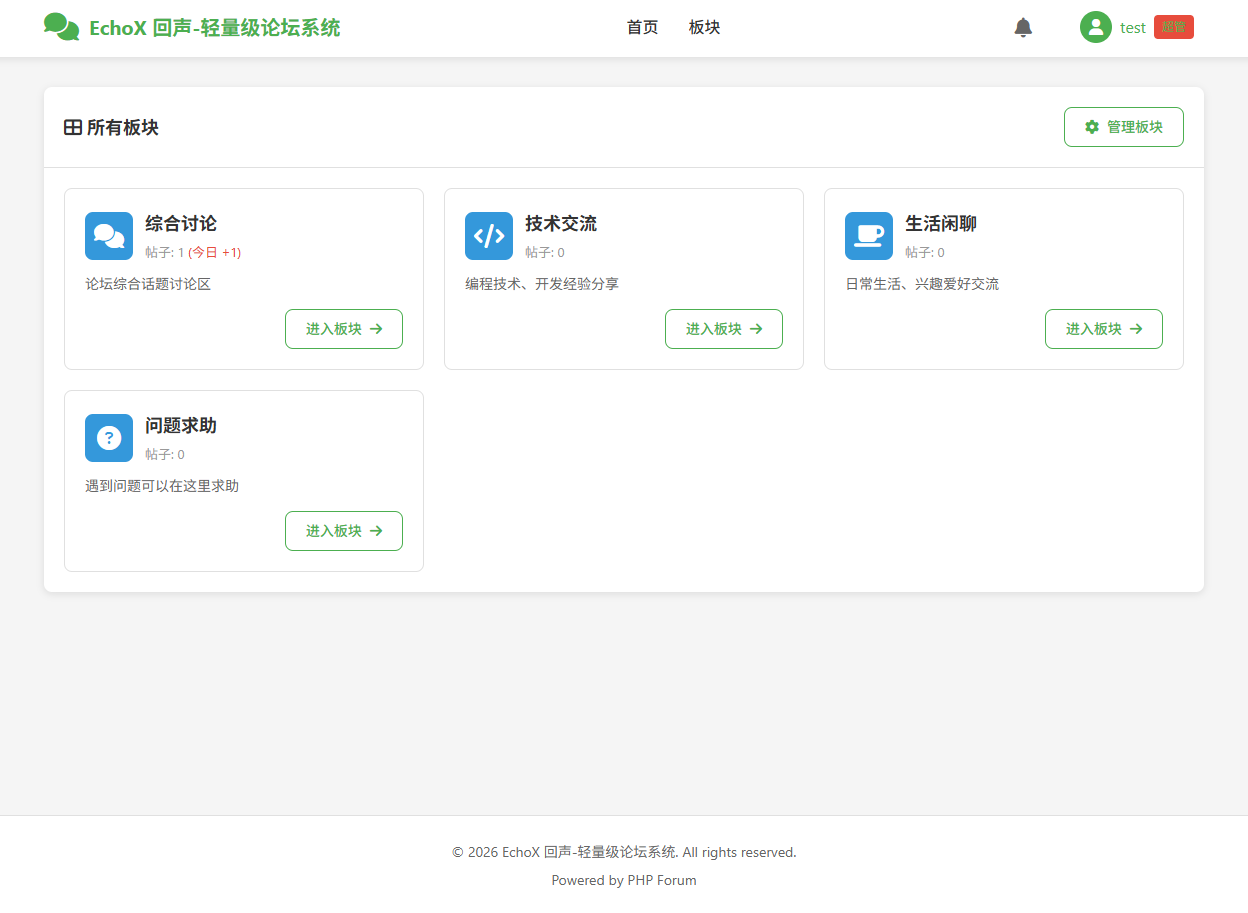Select 首页 in the top navigation
The height and width of the screenshot is (913, 1248).
[x=642, y=27]
